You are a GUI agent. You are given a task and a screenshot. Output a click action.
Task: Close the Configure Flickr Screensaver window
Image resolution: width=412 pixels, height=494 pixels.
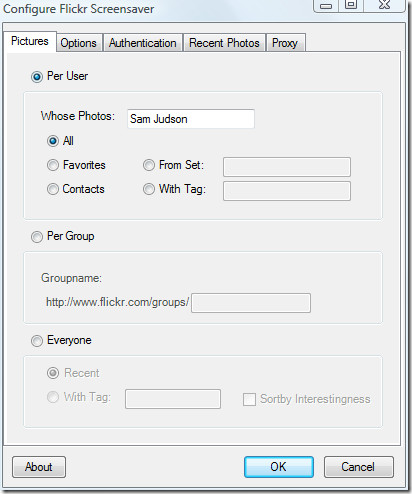point(384,5)
